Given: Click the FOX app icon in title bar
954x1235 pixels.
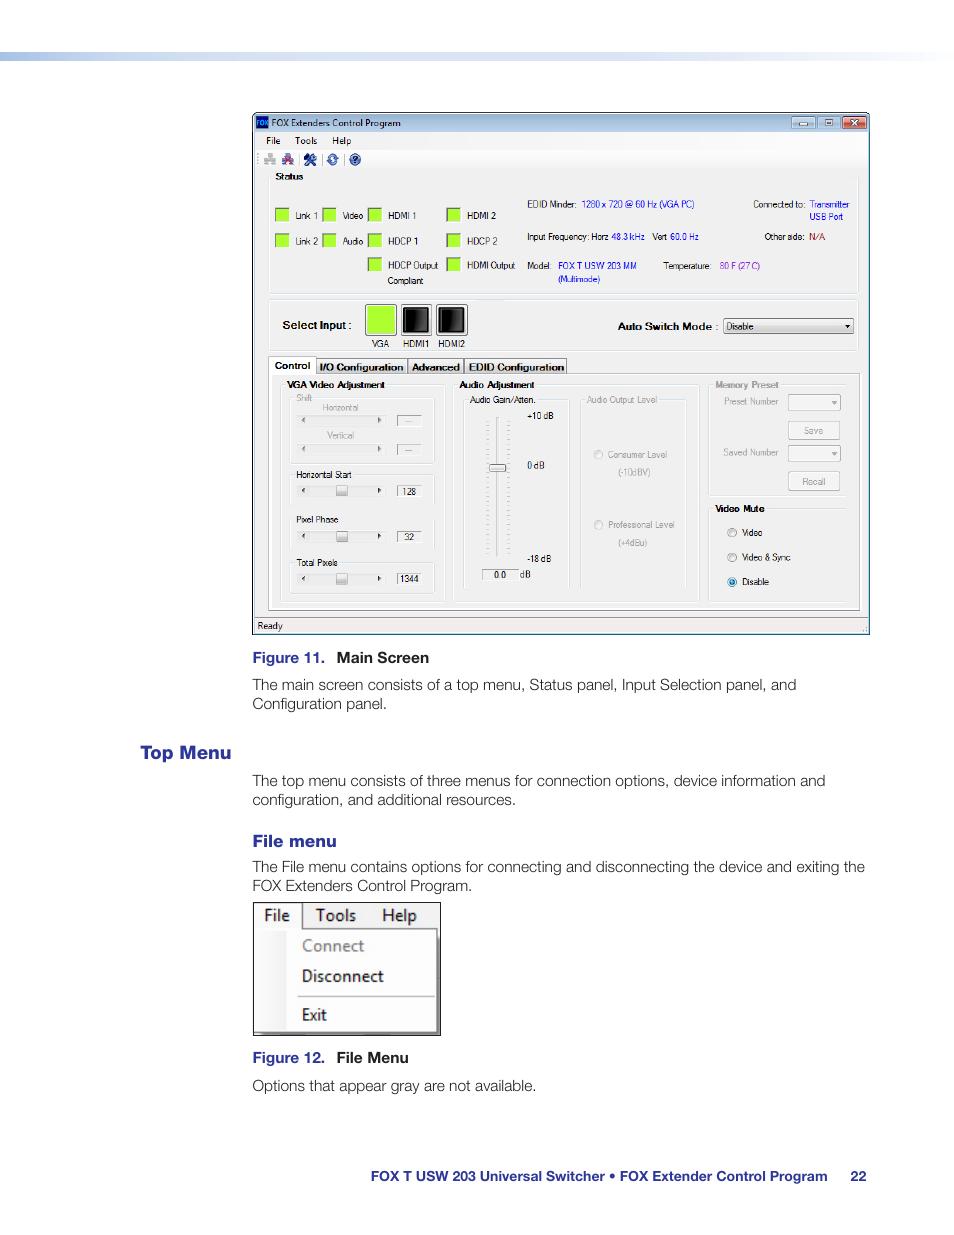Looking at the screenshot, I should [x=262, y=123].
